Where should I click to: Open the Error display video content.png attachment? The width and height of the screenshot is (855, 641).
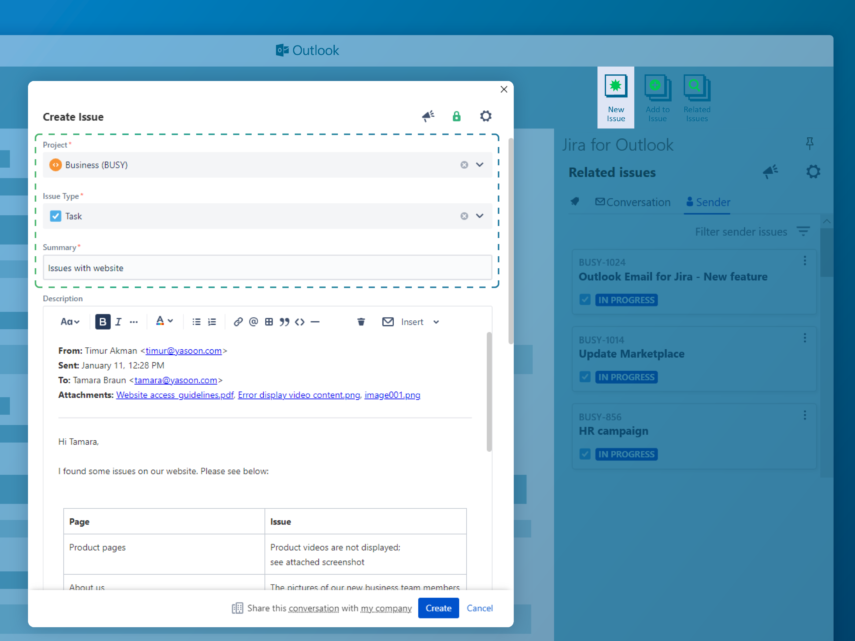coord(299,395)
